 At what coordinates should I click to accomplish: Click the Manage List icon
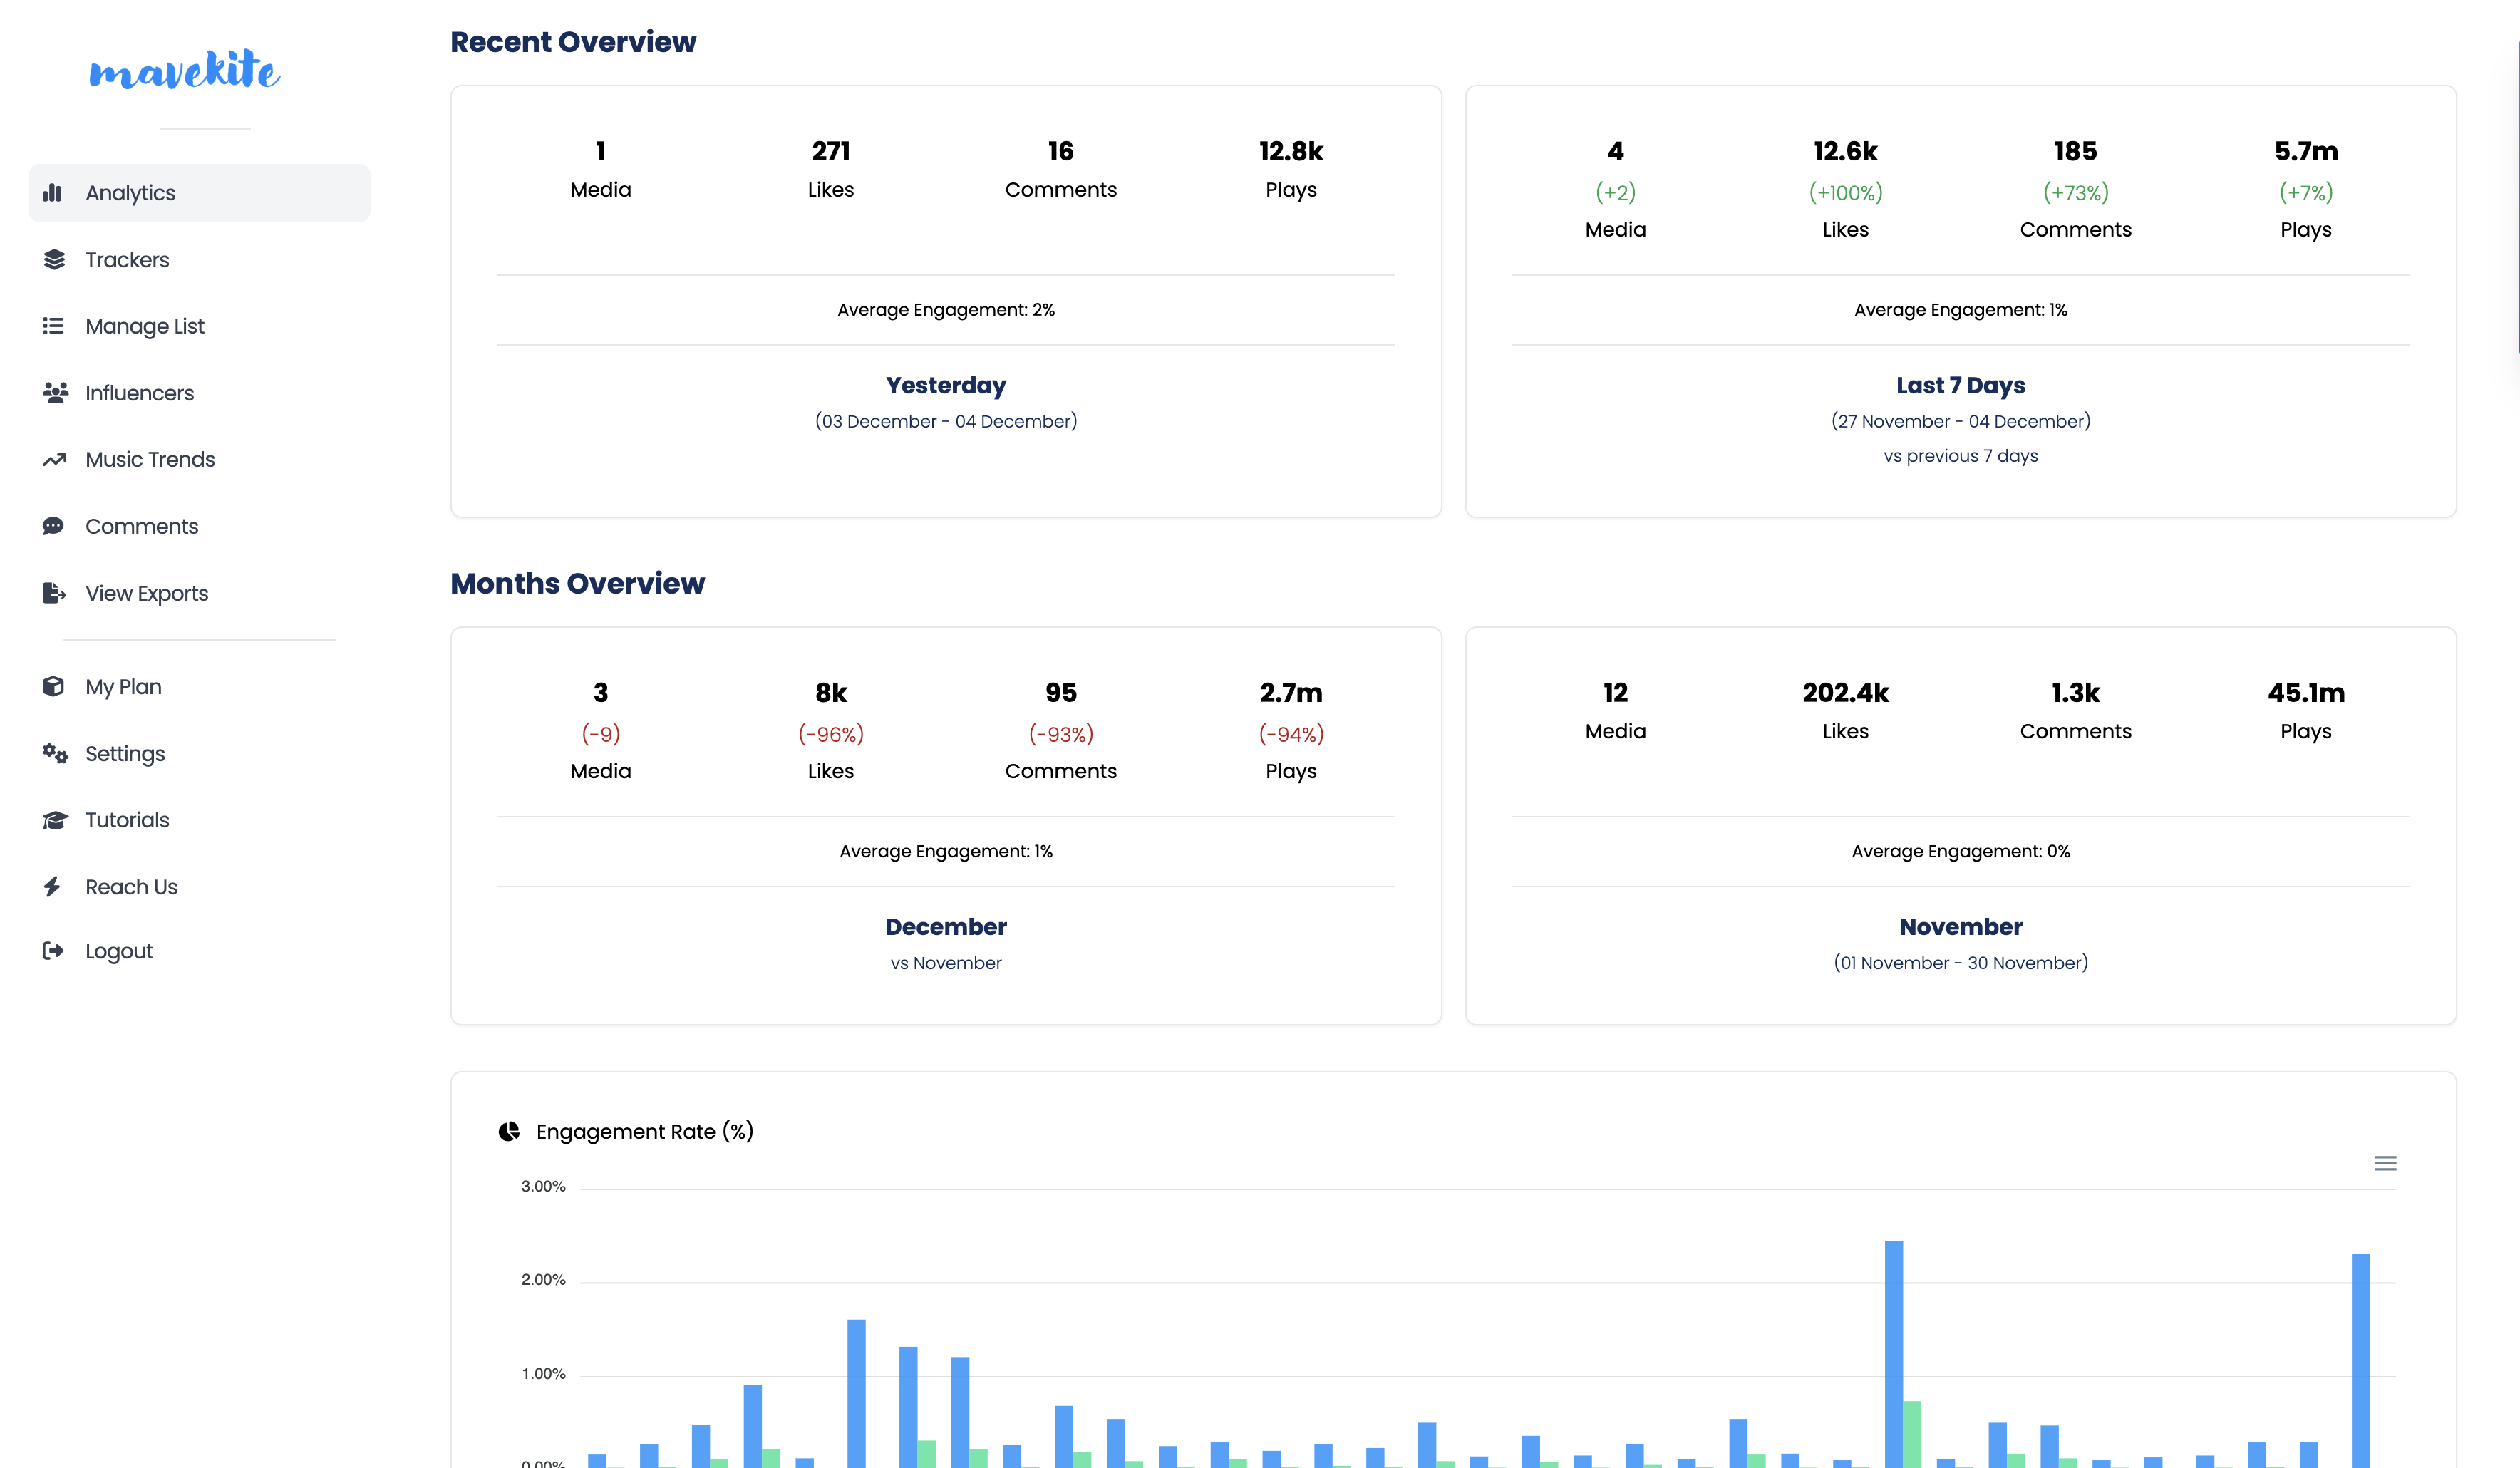point(53,326)
